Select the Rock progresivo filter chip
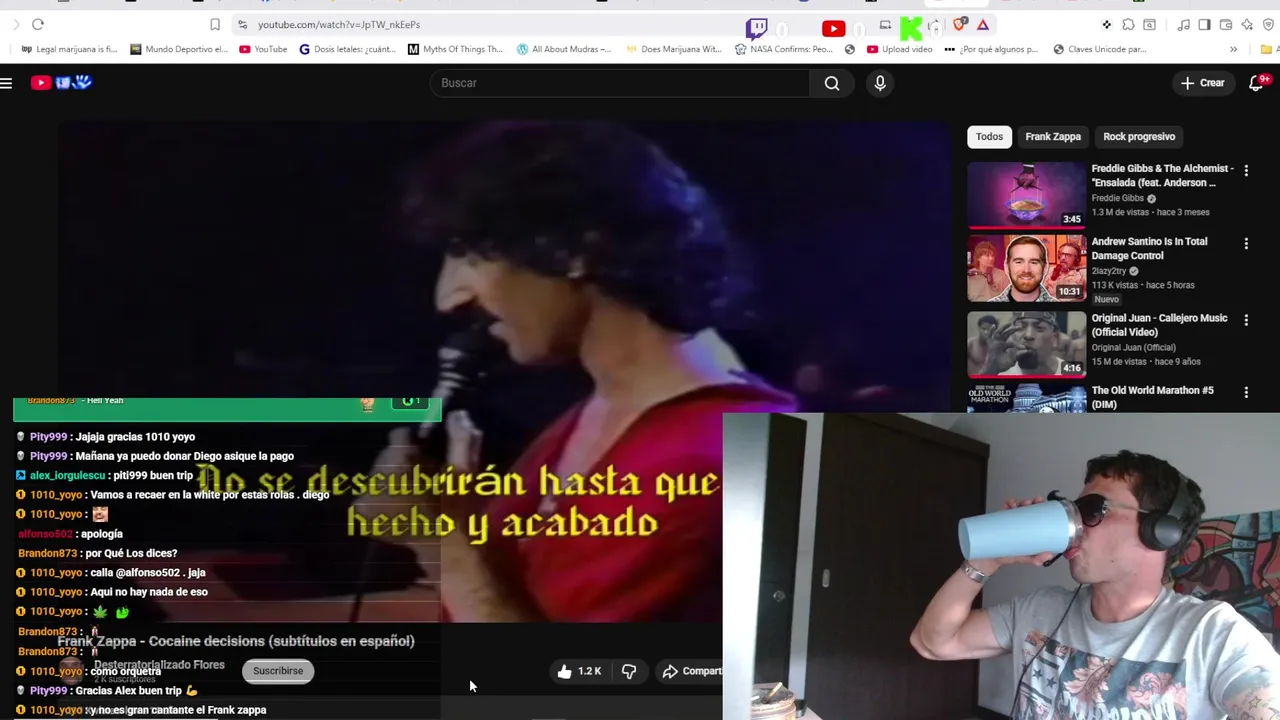The height and width of the screenshot is (720, 1280). tap(1139, 136)
